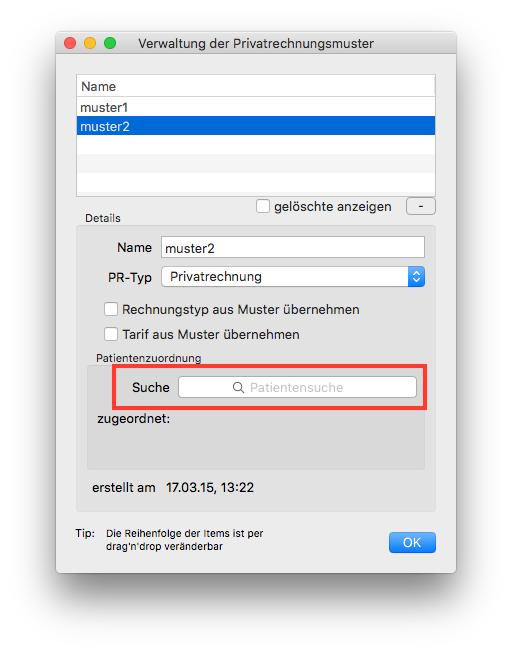Click the green zoom window button
Viewport: 512px width, 653px height.
pyautogui.click(x=110, y=43)
